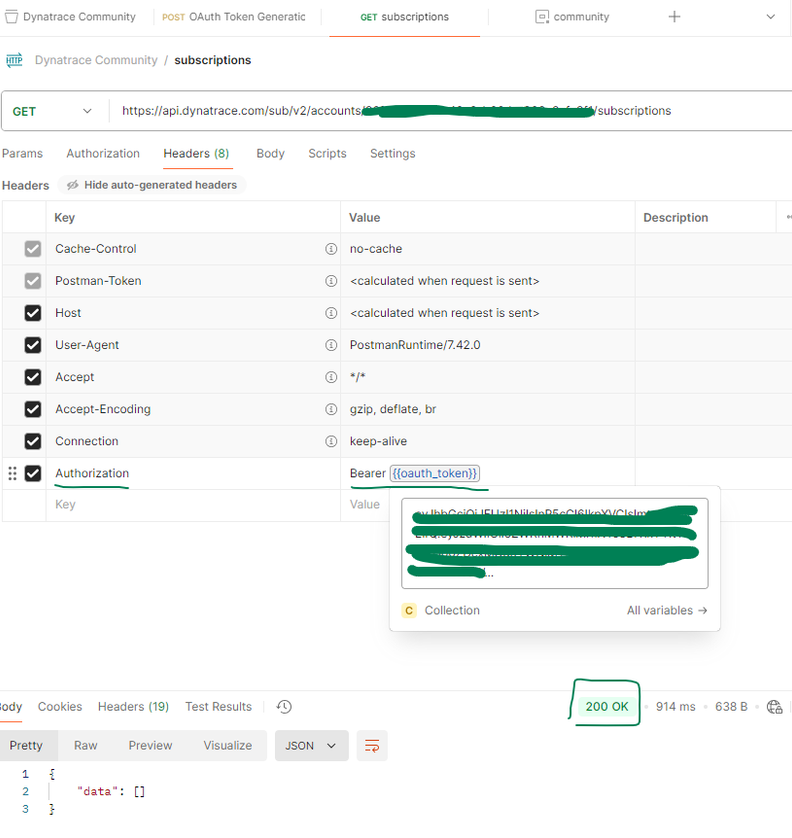
Task: Grab the Authorization row drag handle
Action: point(12,473)
